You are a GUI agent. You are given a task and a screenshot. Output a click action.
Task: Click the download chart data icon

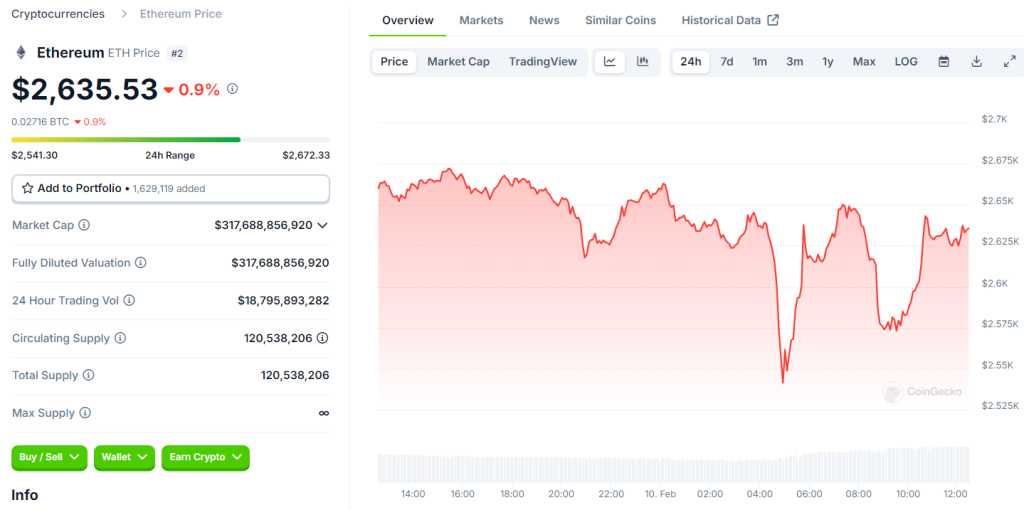click(977, 61)
